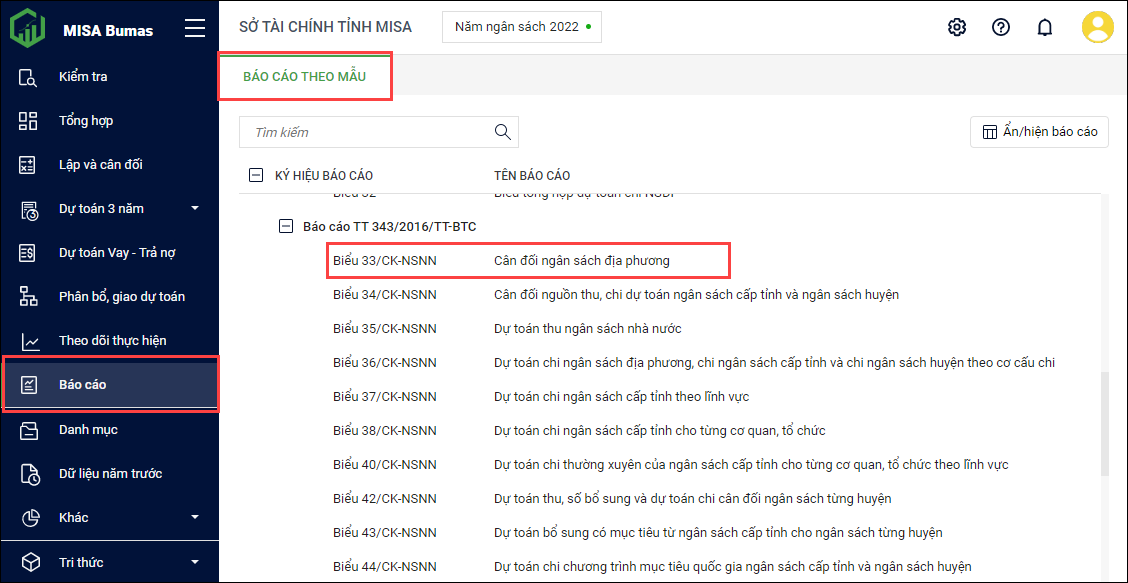Screen dimensions: 1128x583
Task: Open Phân bổ, giao dự toán section
Action: pyautogui.click(x=121, y=297)
